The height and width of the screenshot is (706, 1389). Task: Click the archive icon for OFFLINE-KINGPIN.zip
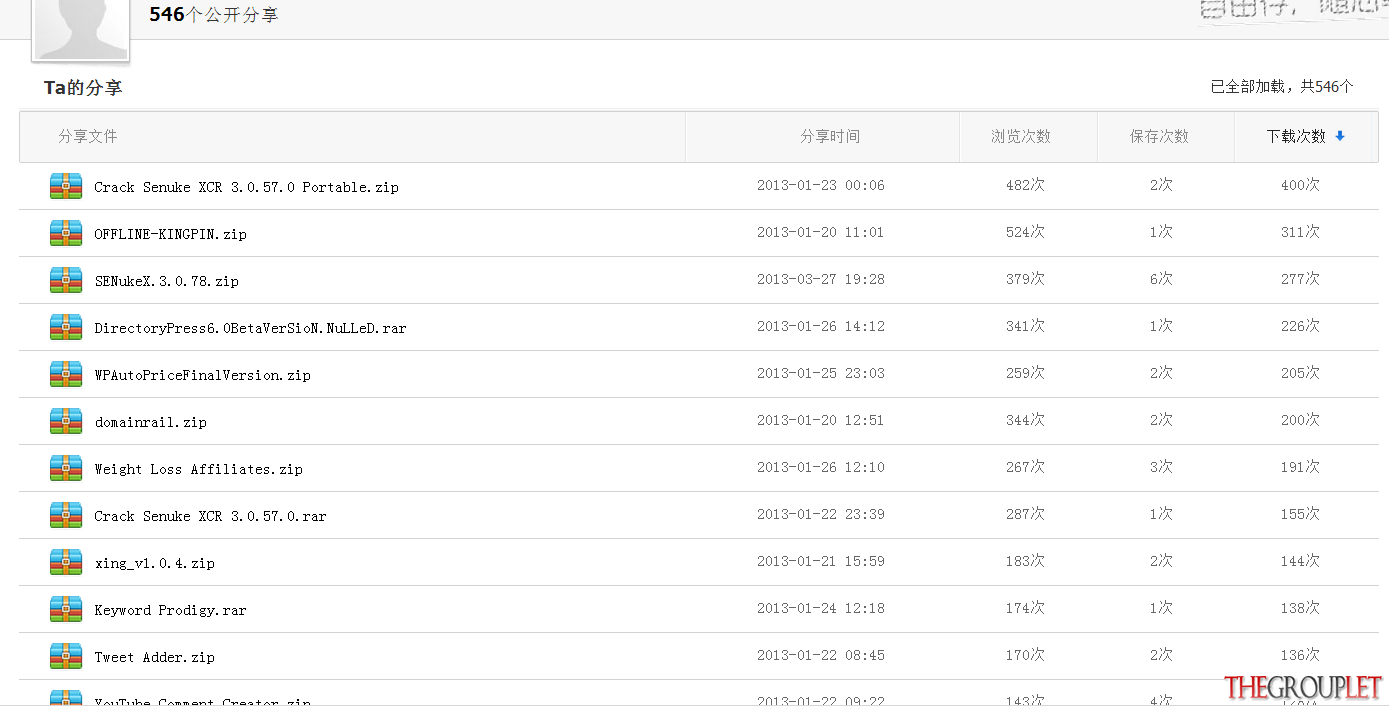pyautogui.click(x=66, y=233)
